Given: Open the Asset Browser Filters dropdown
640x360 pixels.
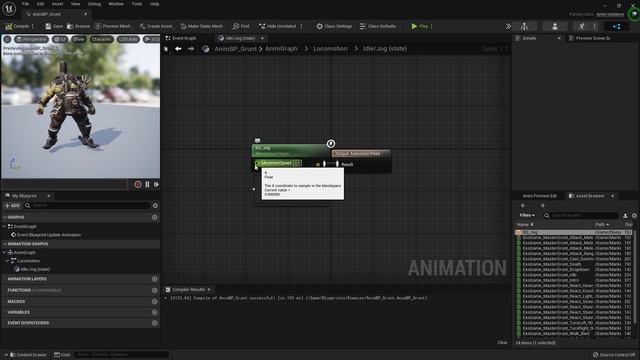Looking at the screenshot, I should [527, 215].
